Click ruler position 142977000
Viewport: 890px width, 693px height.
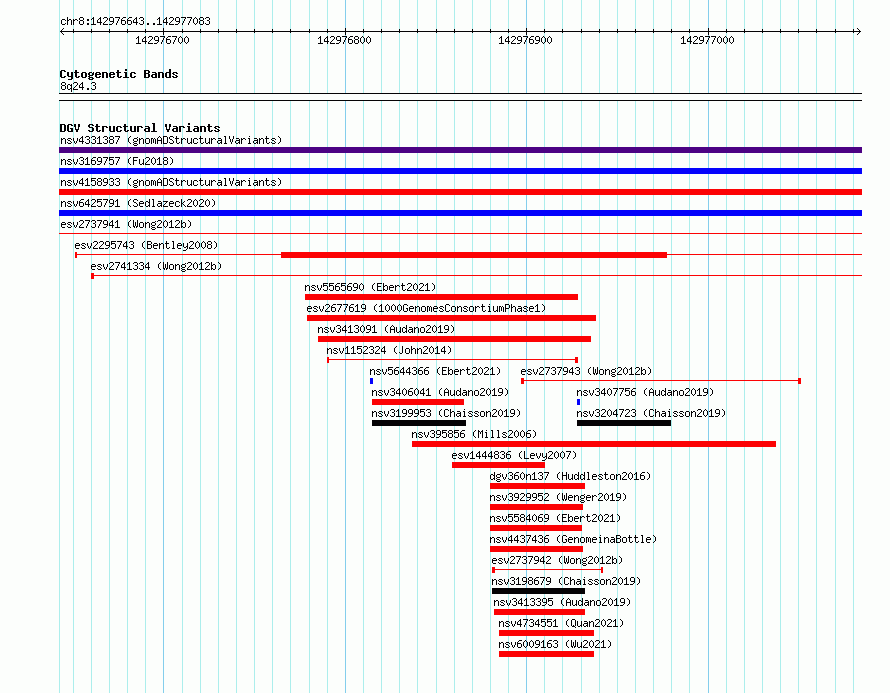pyautogui.click(x=707, y=40)
